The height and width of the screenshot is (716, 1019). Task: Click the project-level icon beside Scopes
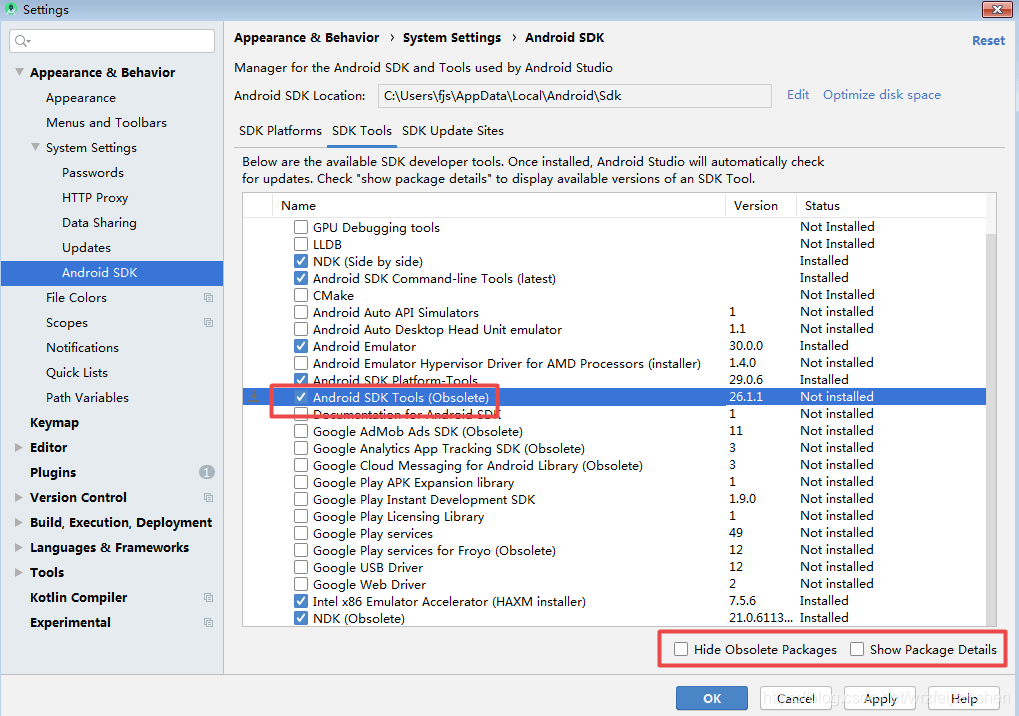pyautogui.click(x=208, y=323)
